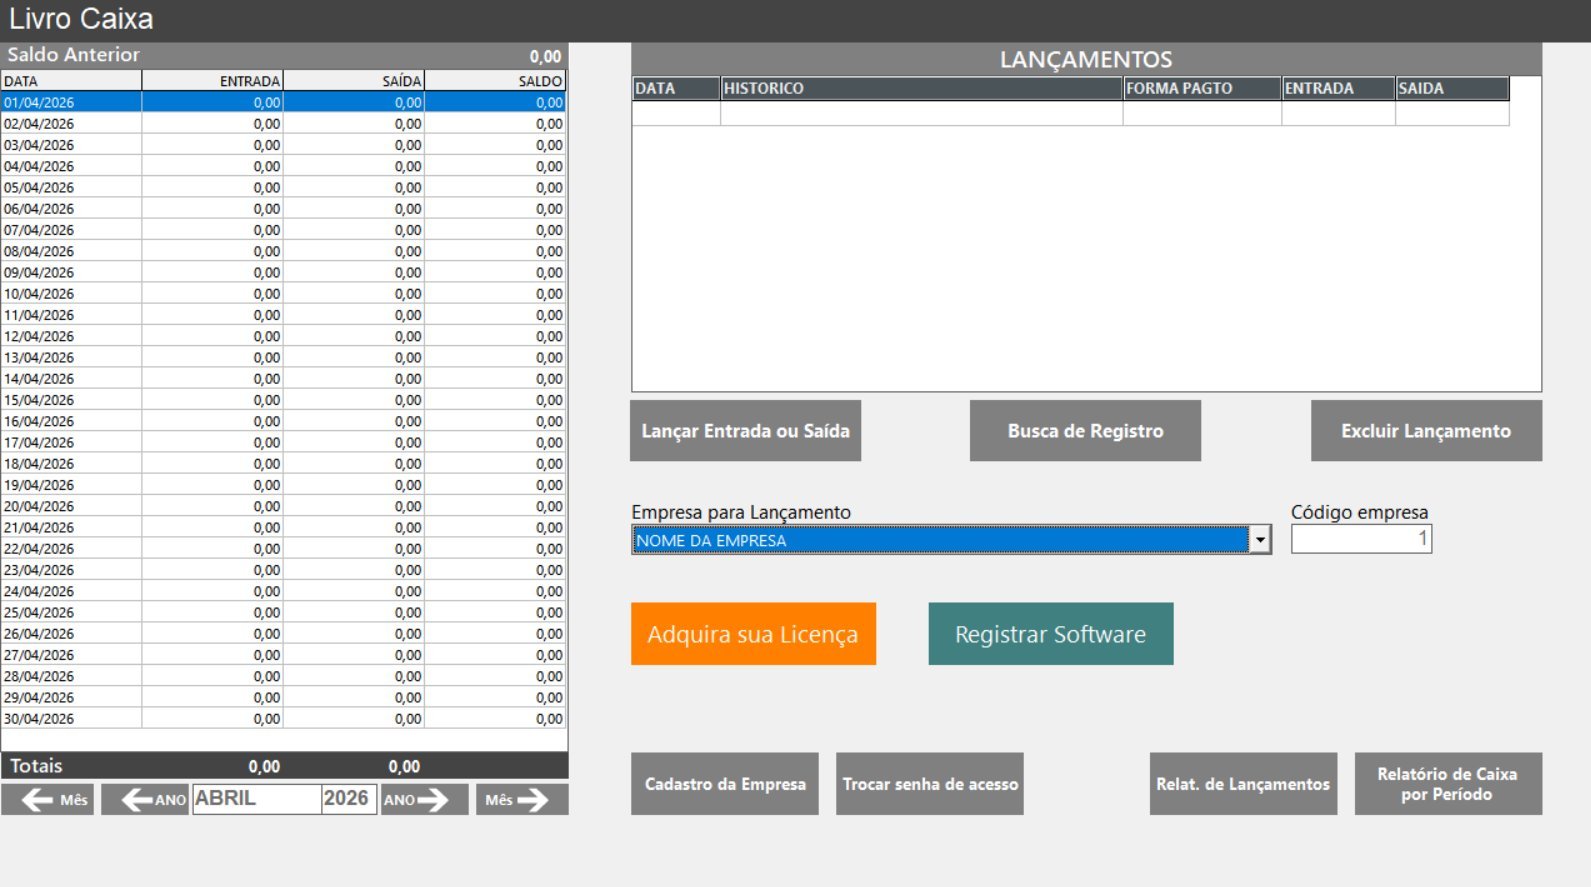This screenshot has height=887, width=1591.
Task: Go to next month with right arrow
Action: pos(522,799)
